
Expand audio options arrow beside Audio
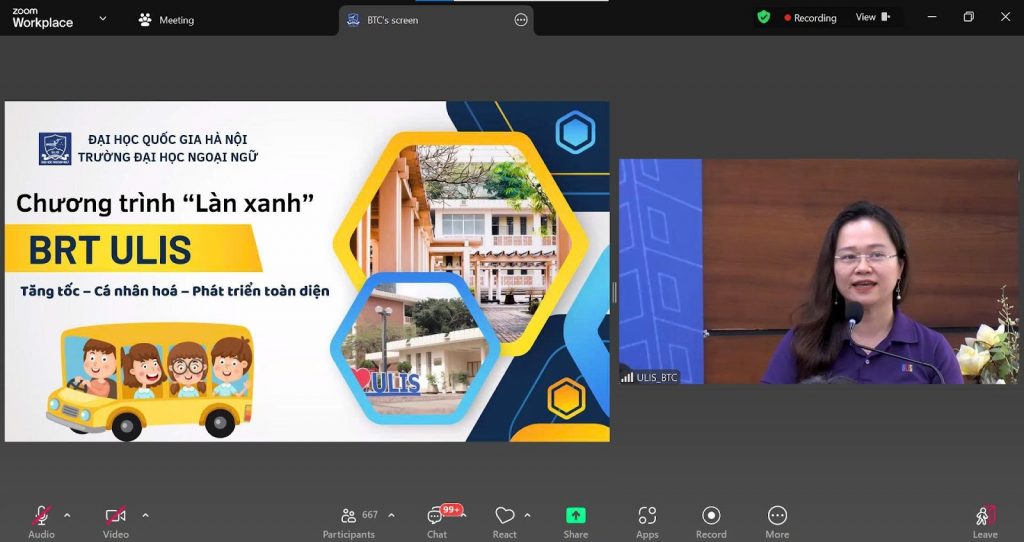pyautogui.click(x=67, y=515)
